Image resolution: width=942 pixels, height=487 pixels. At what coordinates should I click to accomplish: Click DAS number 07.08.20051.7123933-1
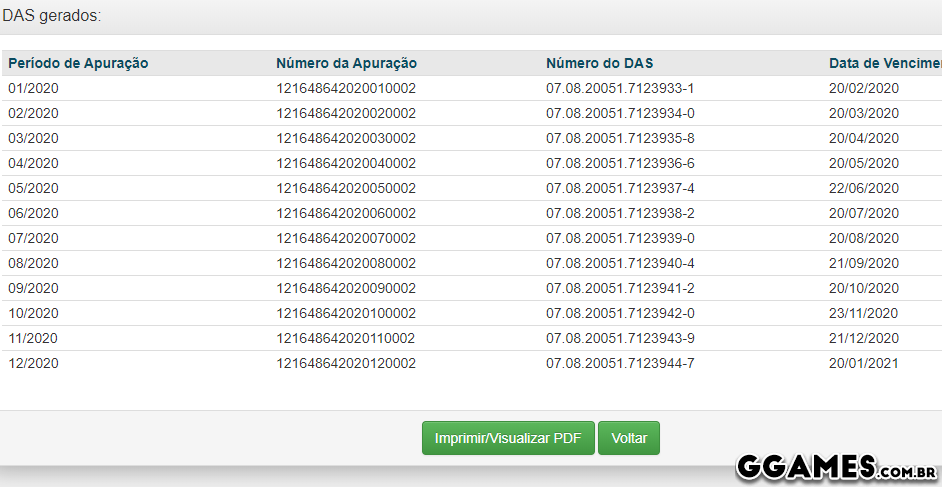coord(620,88)
